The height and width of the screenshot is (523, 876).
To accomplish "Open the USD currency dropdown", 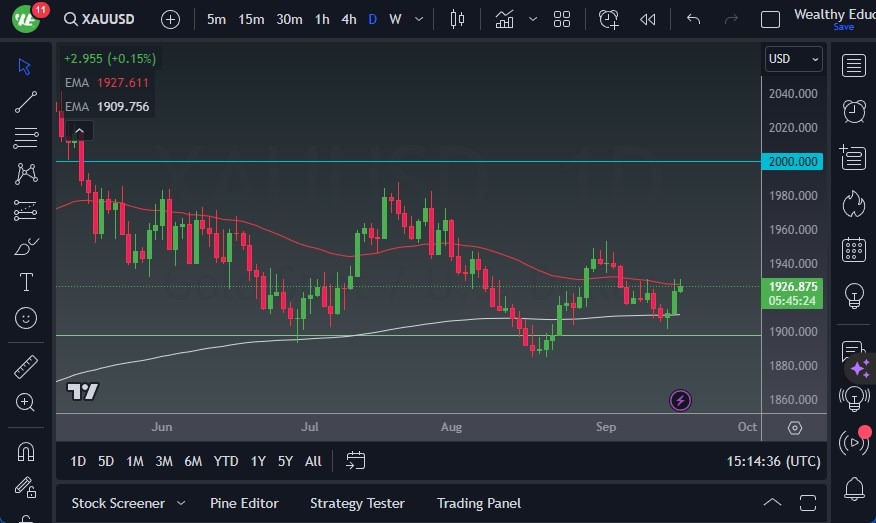I will [793, 59].
